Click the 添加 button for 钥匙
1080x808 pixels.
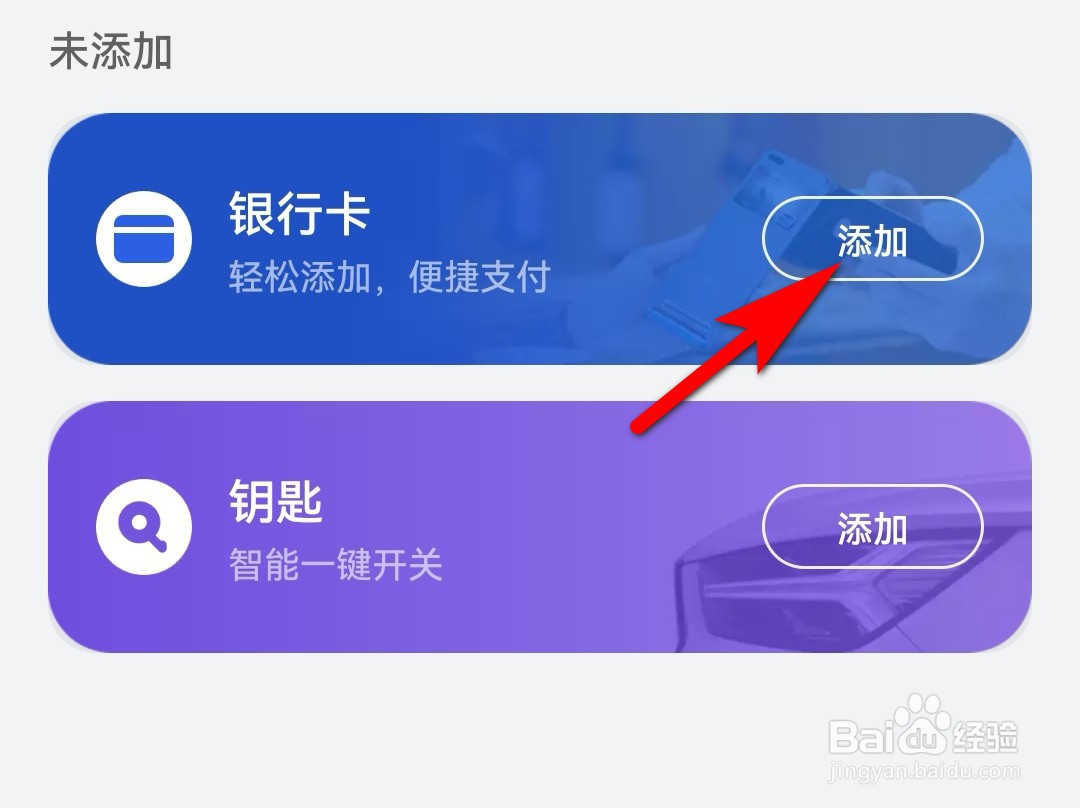tap(872, 527)
